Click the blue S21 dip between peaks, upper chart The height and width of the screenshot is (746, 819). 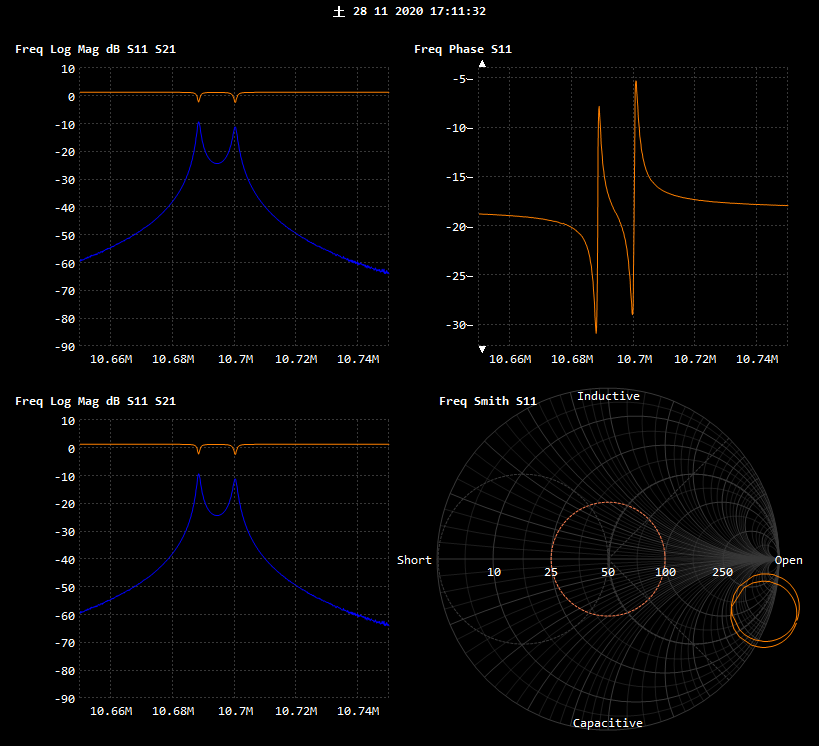pos(217,163)
